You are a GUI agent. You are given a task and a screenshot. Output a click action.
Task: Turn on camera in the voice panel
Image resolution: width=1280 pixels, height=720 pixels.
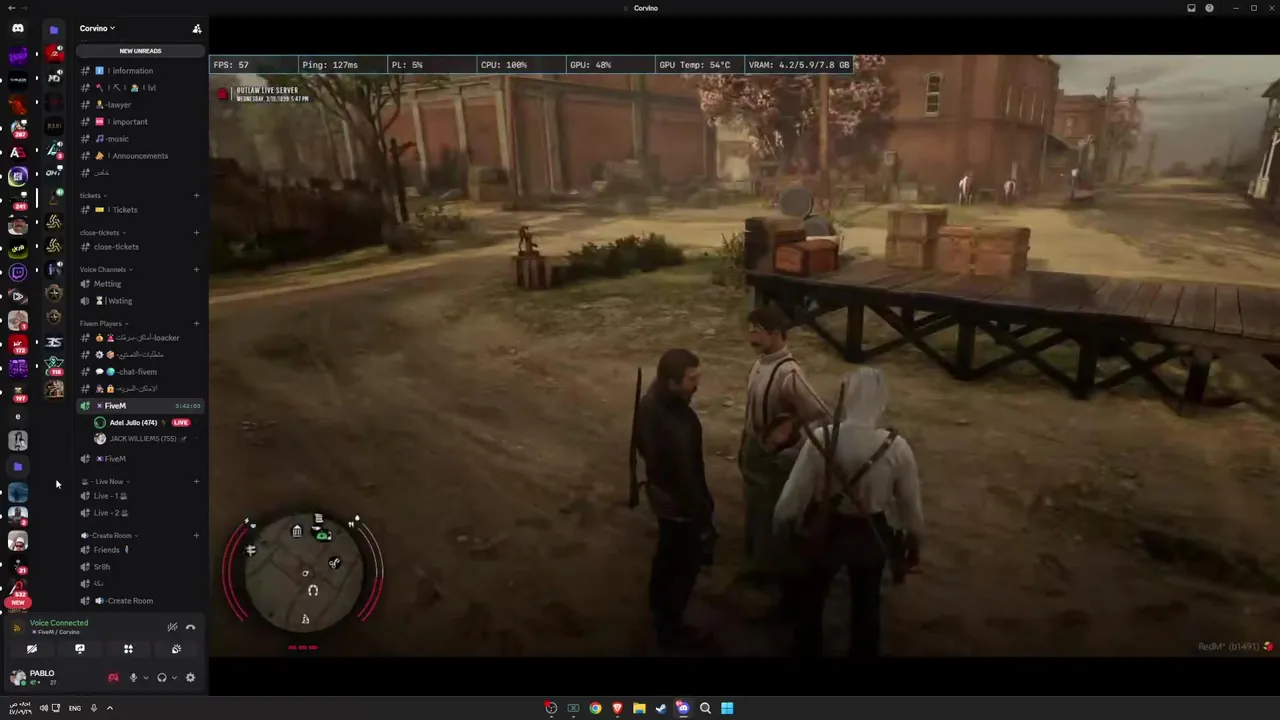[32, 649]
